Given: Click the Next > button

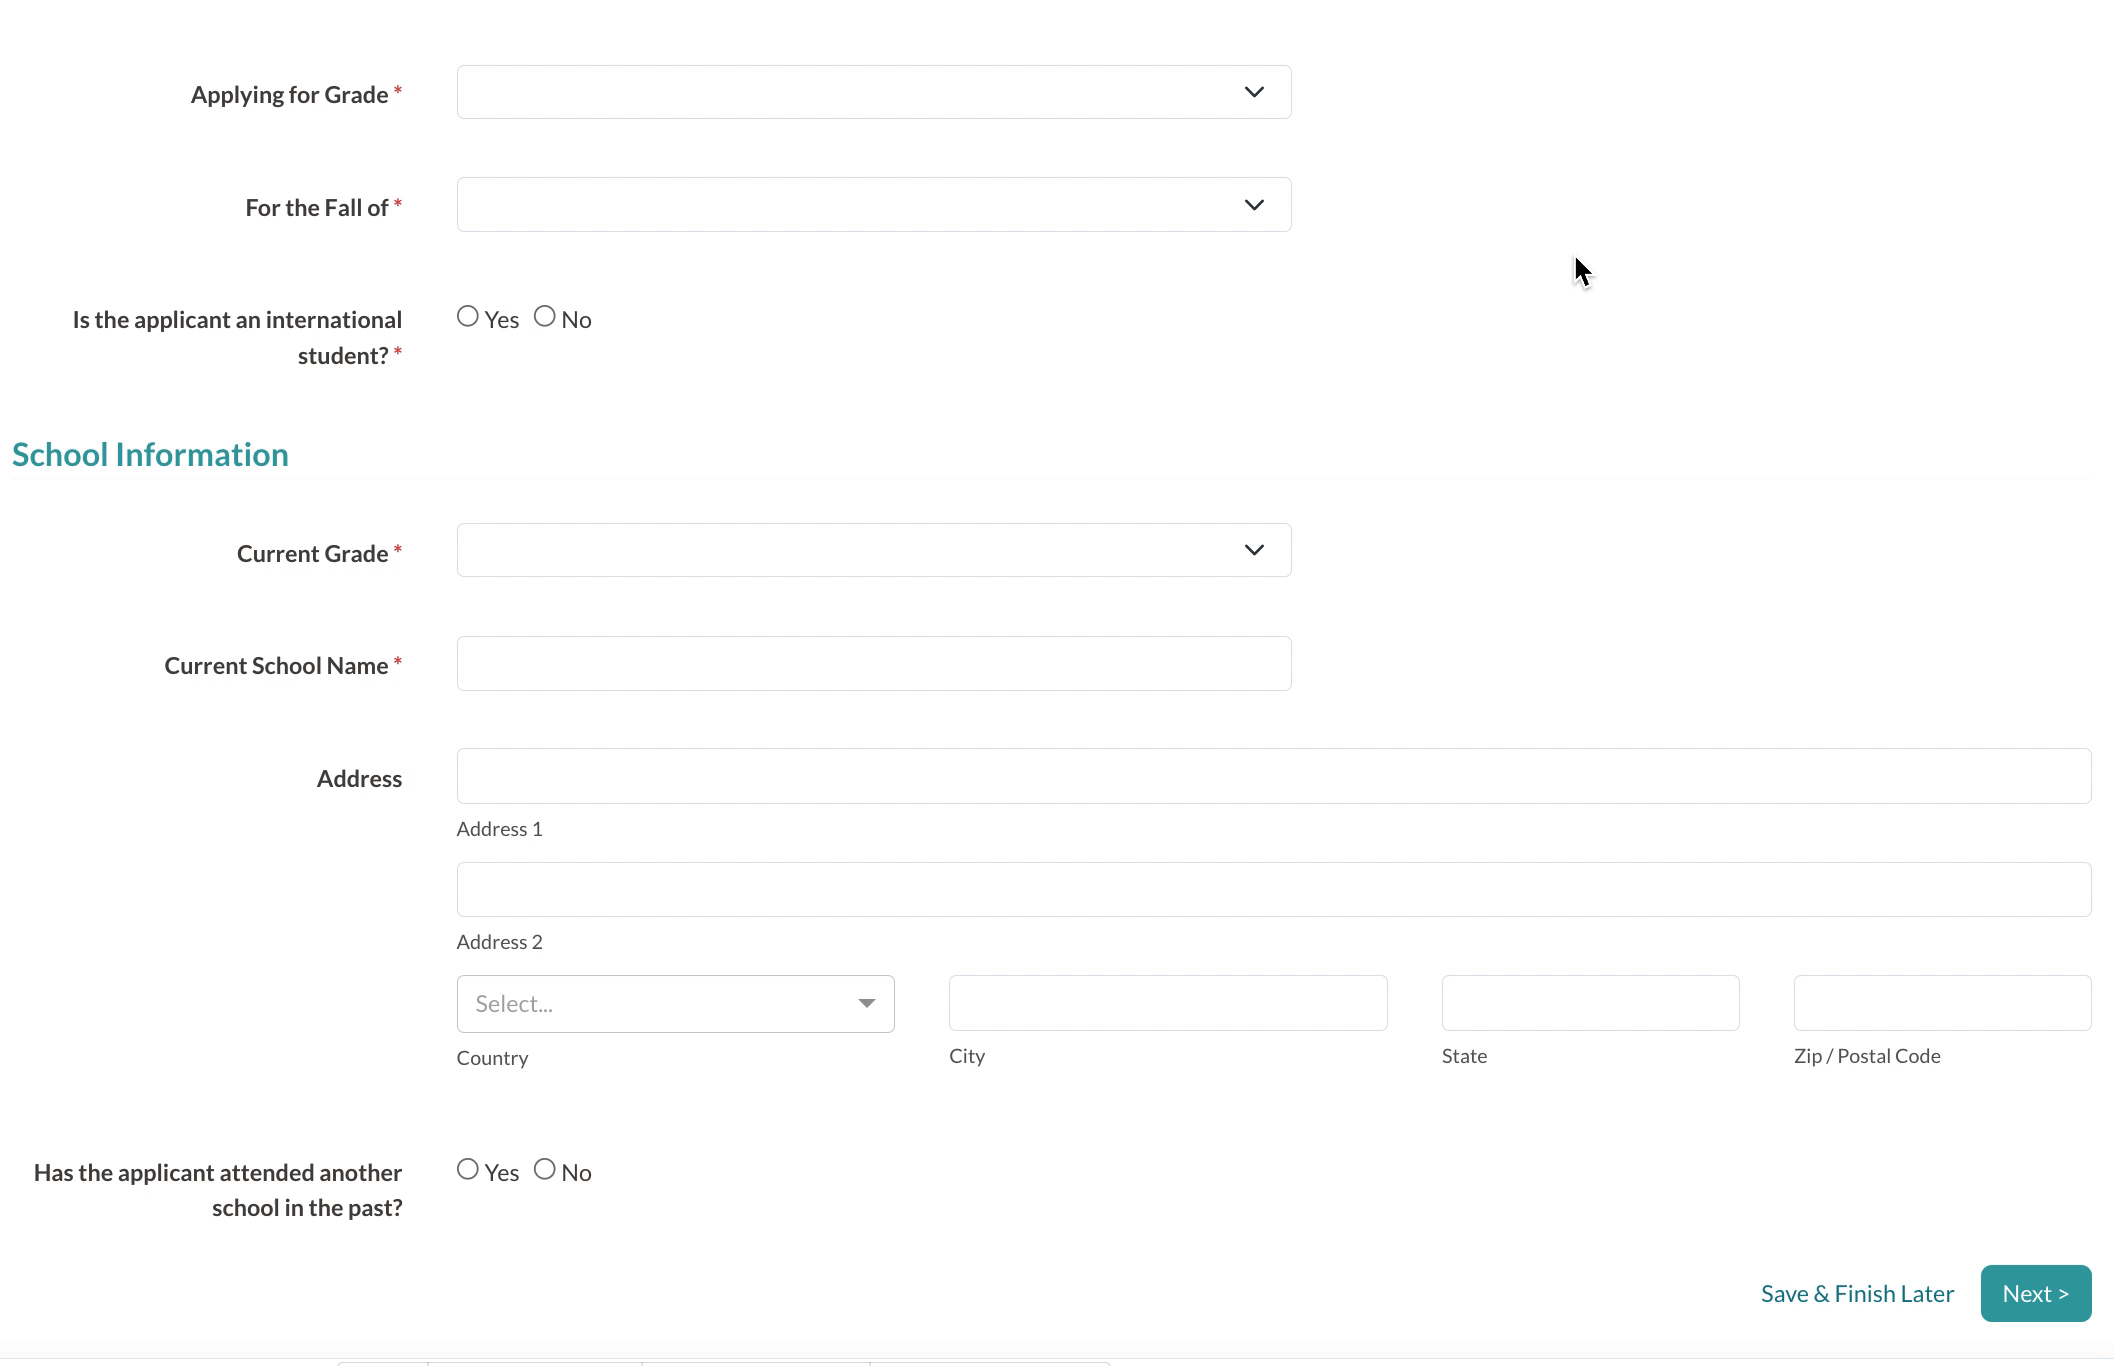Looking at the screenshot, I should [2035, 1294].
